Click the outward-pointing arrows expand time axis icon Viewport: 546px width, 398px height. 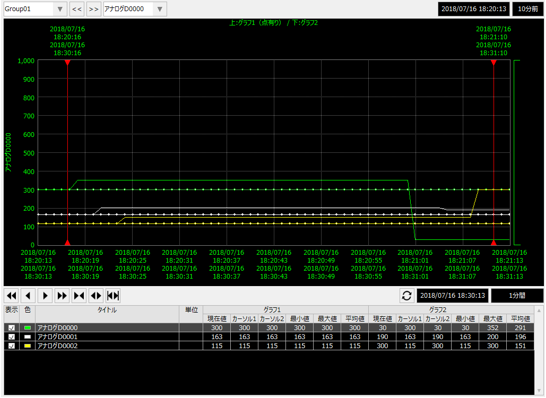pos(96,296)
